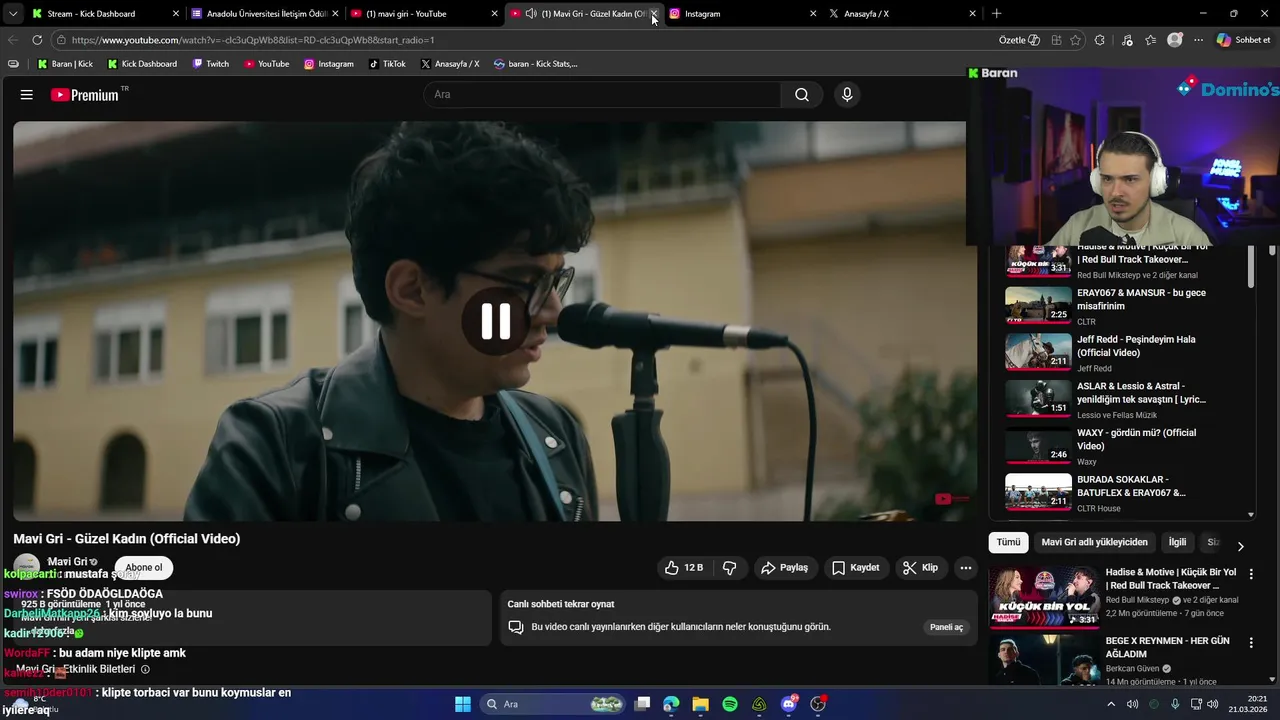Open favorites list icon in toolbar

(1151, 40)
